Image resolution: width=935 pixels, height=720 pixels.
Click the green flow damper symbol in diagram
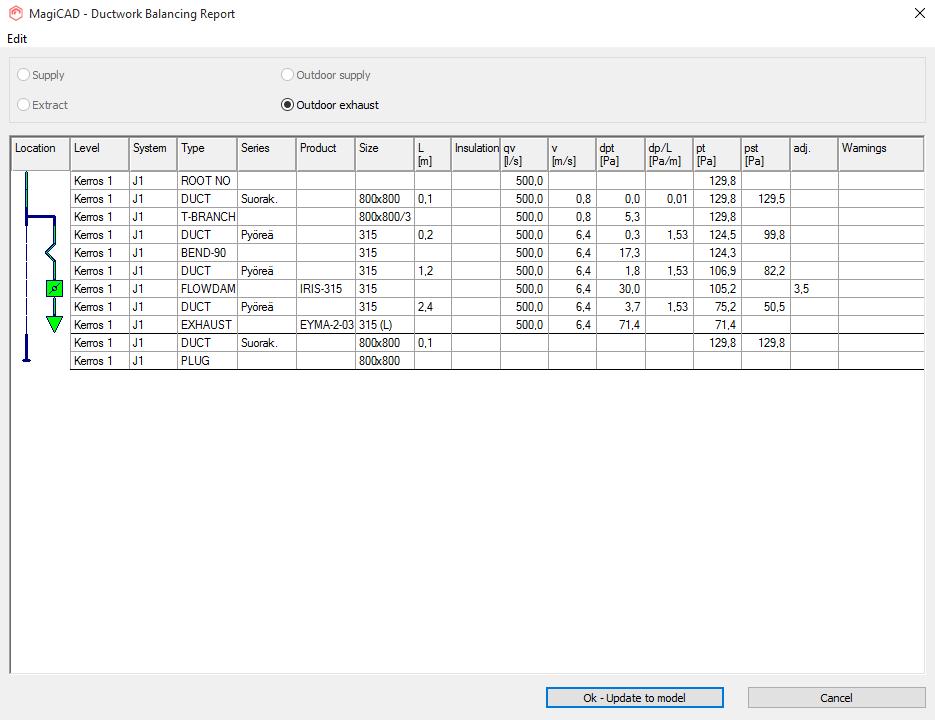coord(54,289)
